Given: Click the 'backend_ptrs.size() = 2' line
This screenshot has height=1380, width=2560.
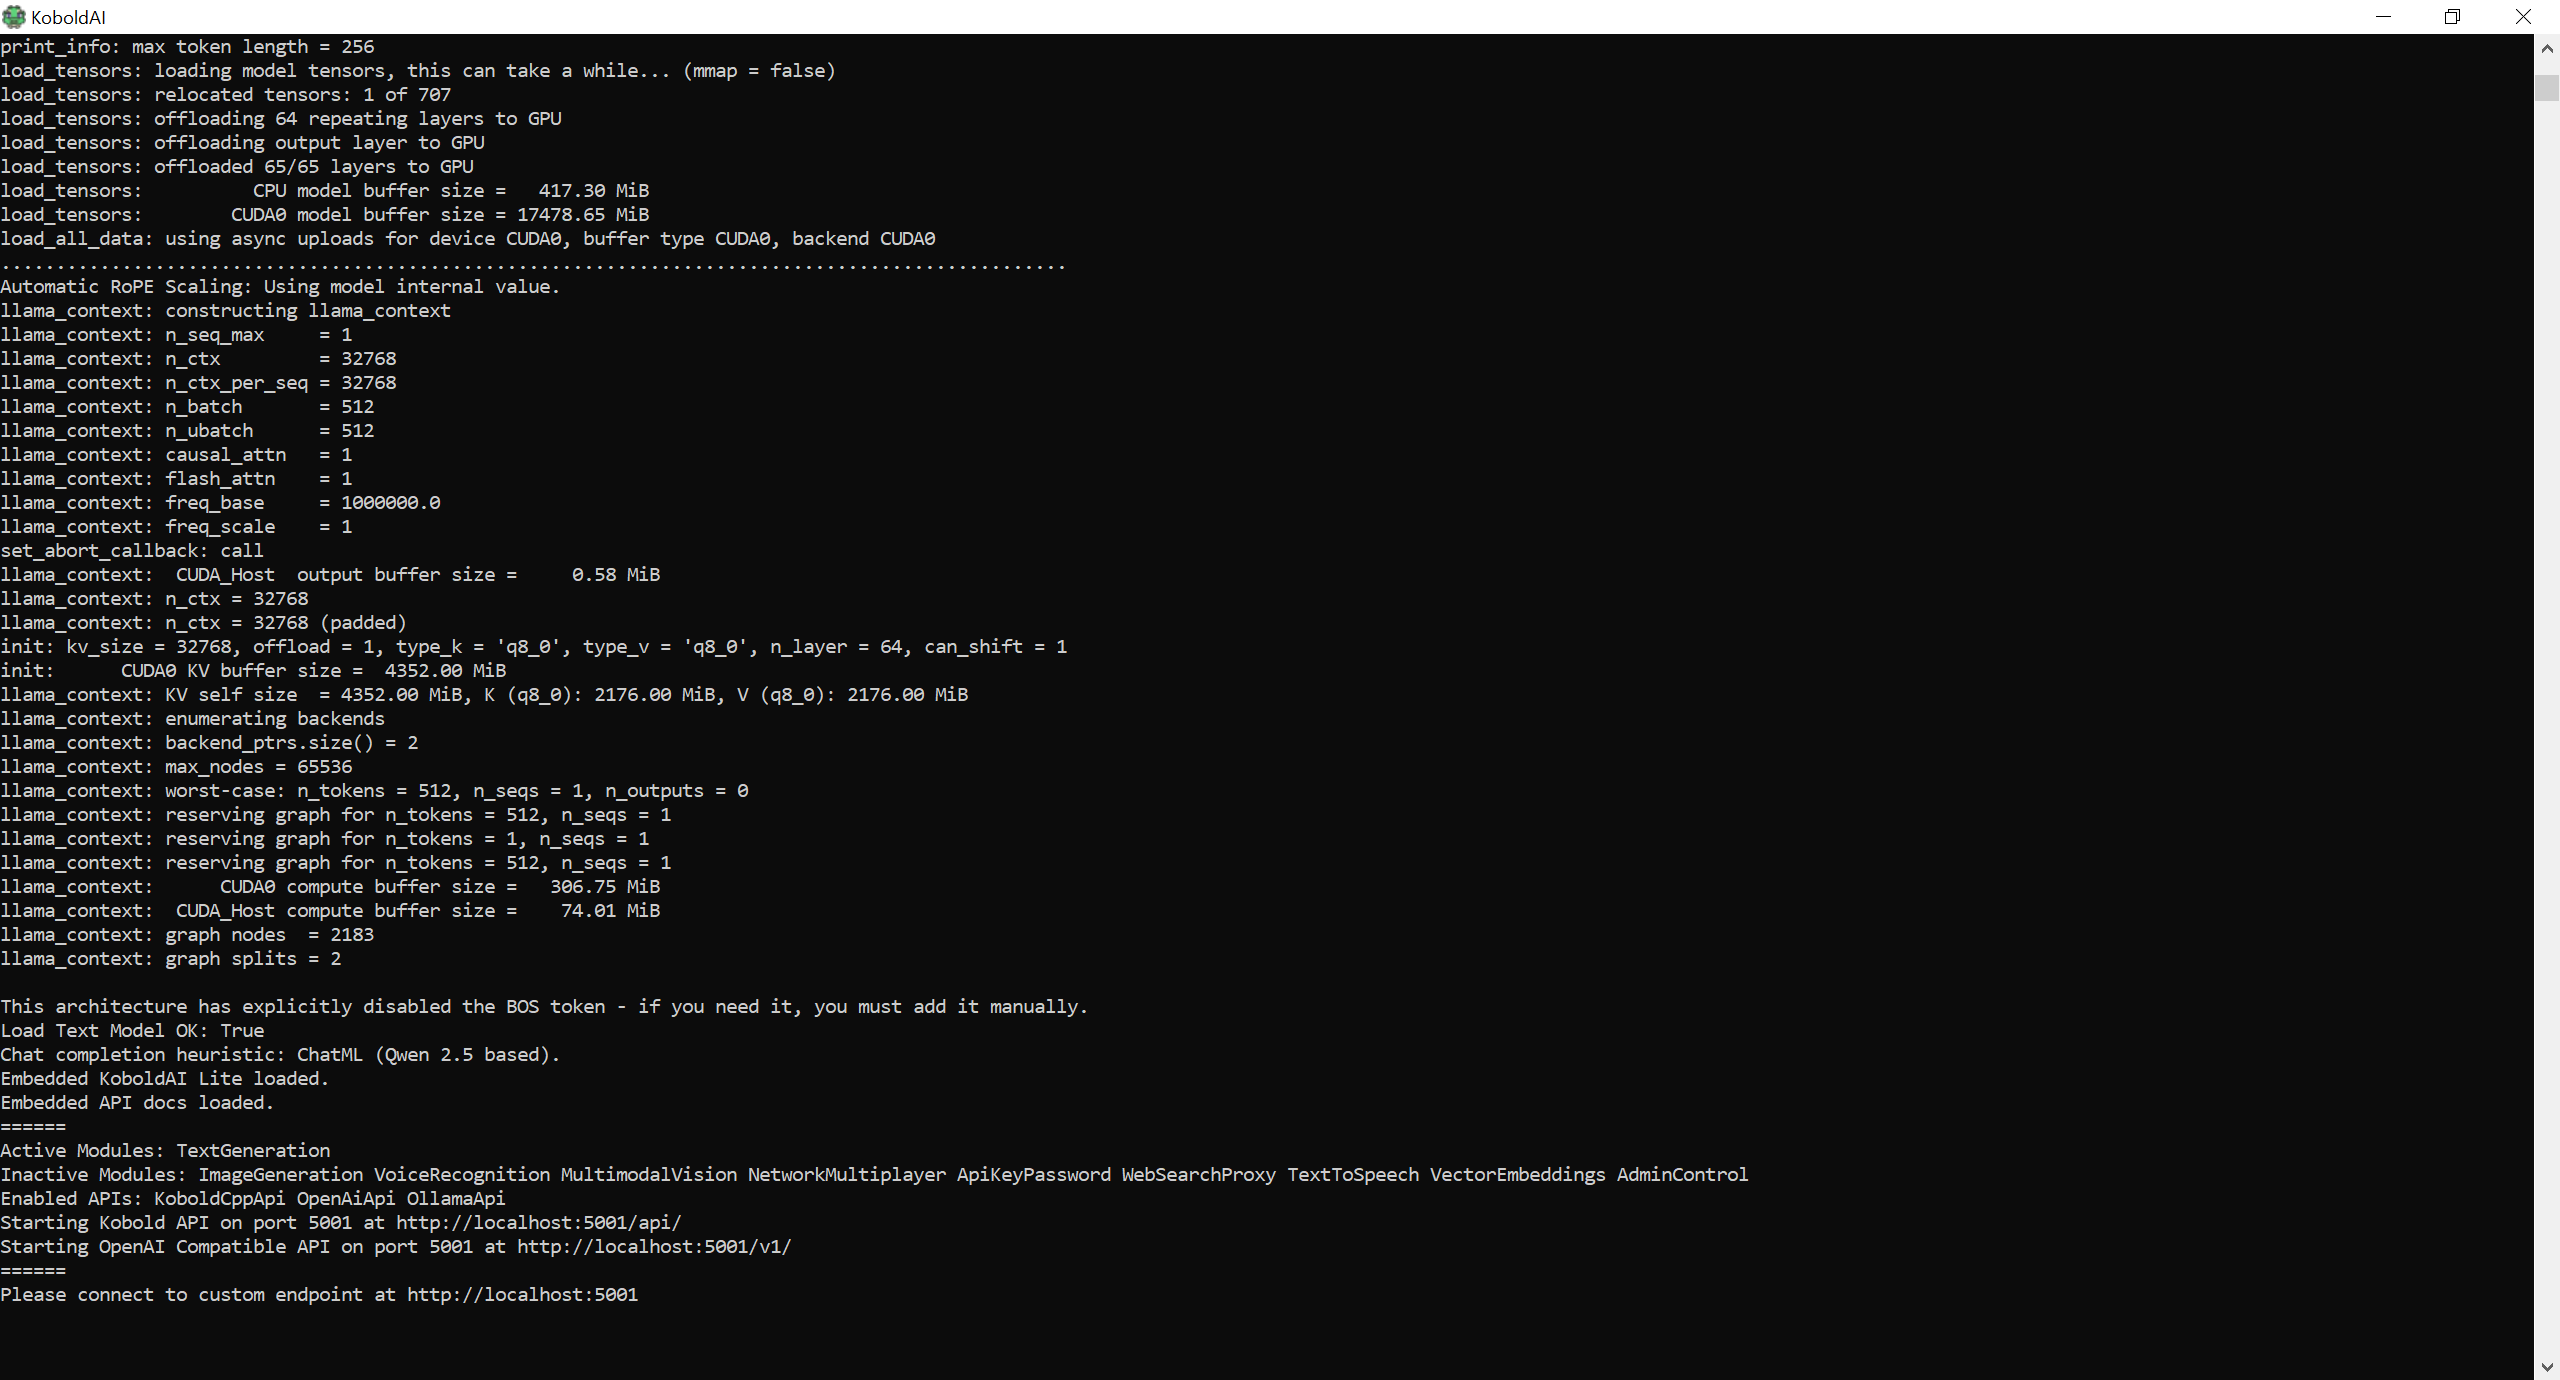Looking at the screenshot, I should [209, 743].
